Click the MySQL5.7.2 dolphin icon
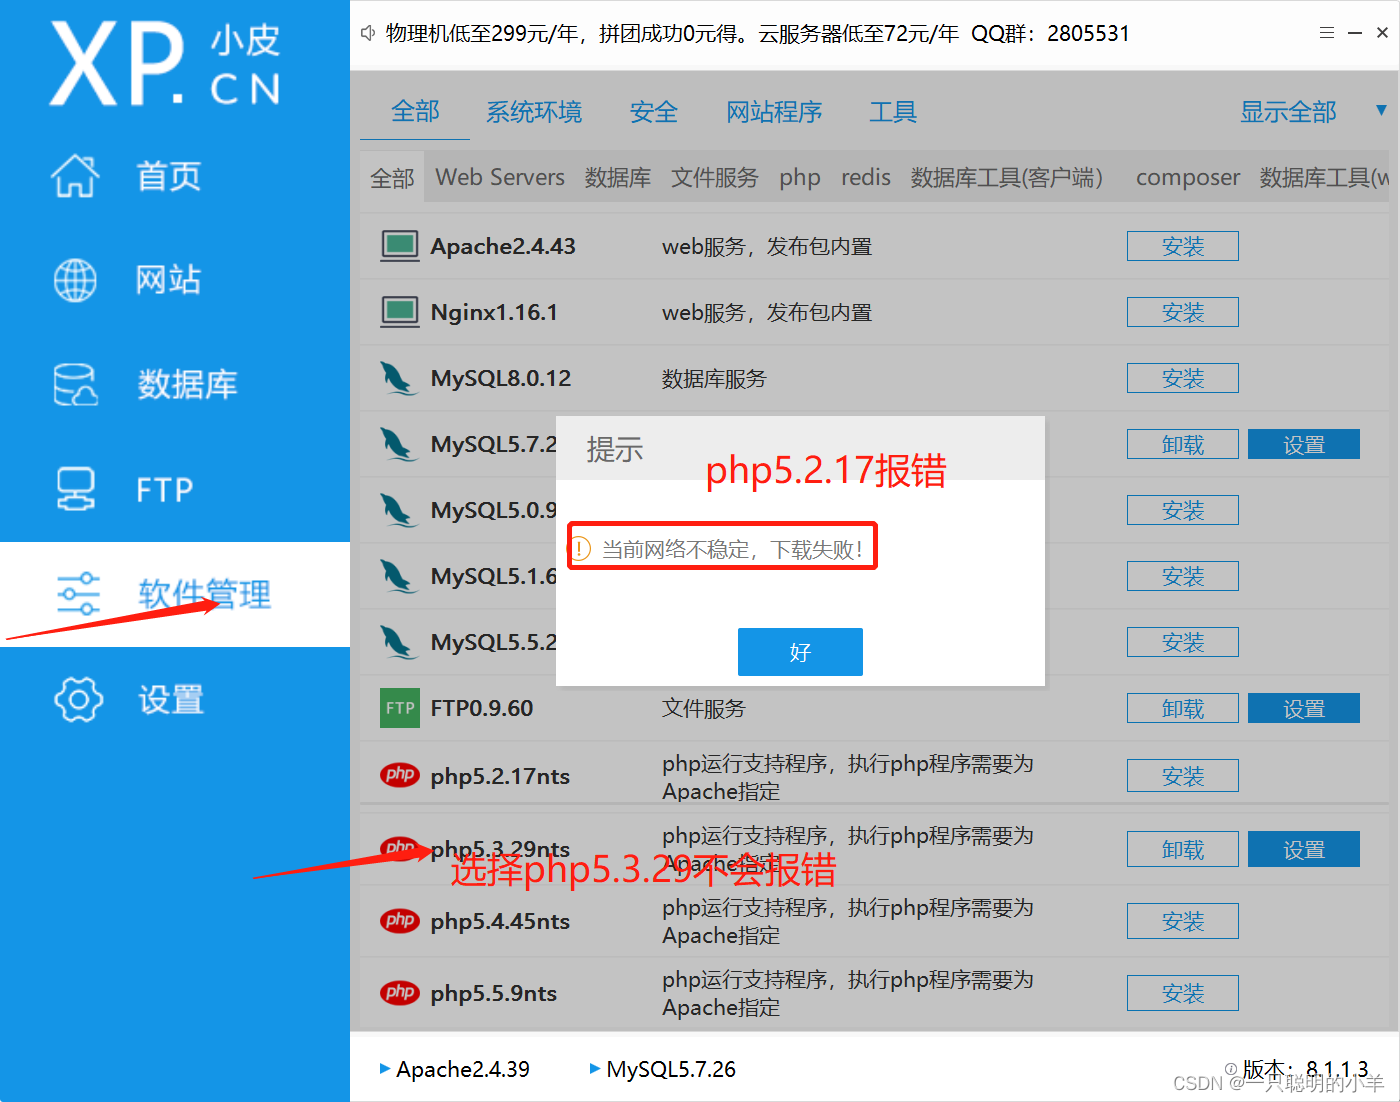The width and height of the screenshot is (1400, 1102). pos(398,444)
